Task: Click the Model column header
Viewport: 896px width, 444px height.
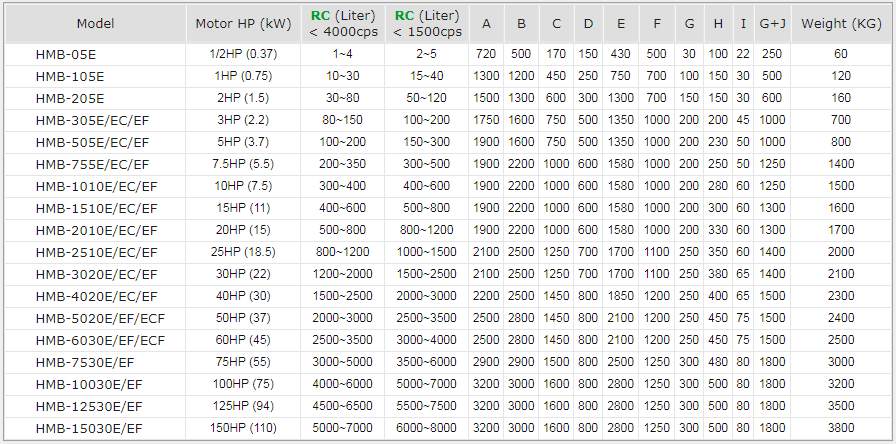Action: tap(95, 24)
